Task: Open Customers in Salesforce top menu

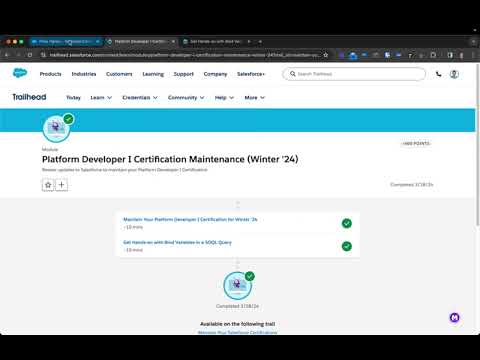Action: click(119, 74)
